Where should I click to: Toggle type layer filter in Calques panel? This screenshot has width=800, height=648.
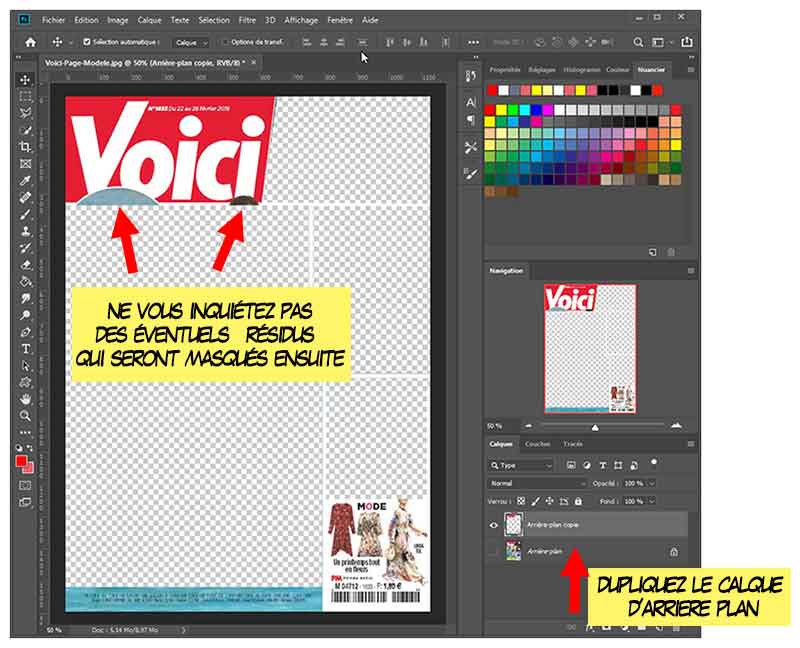pos(603,465)
